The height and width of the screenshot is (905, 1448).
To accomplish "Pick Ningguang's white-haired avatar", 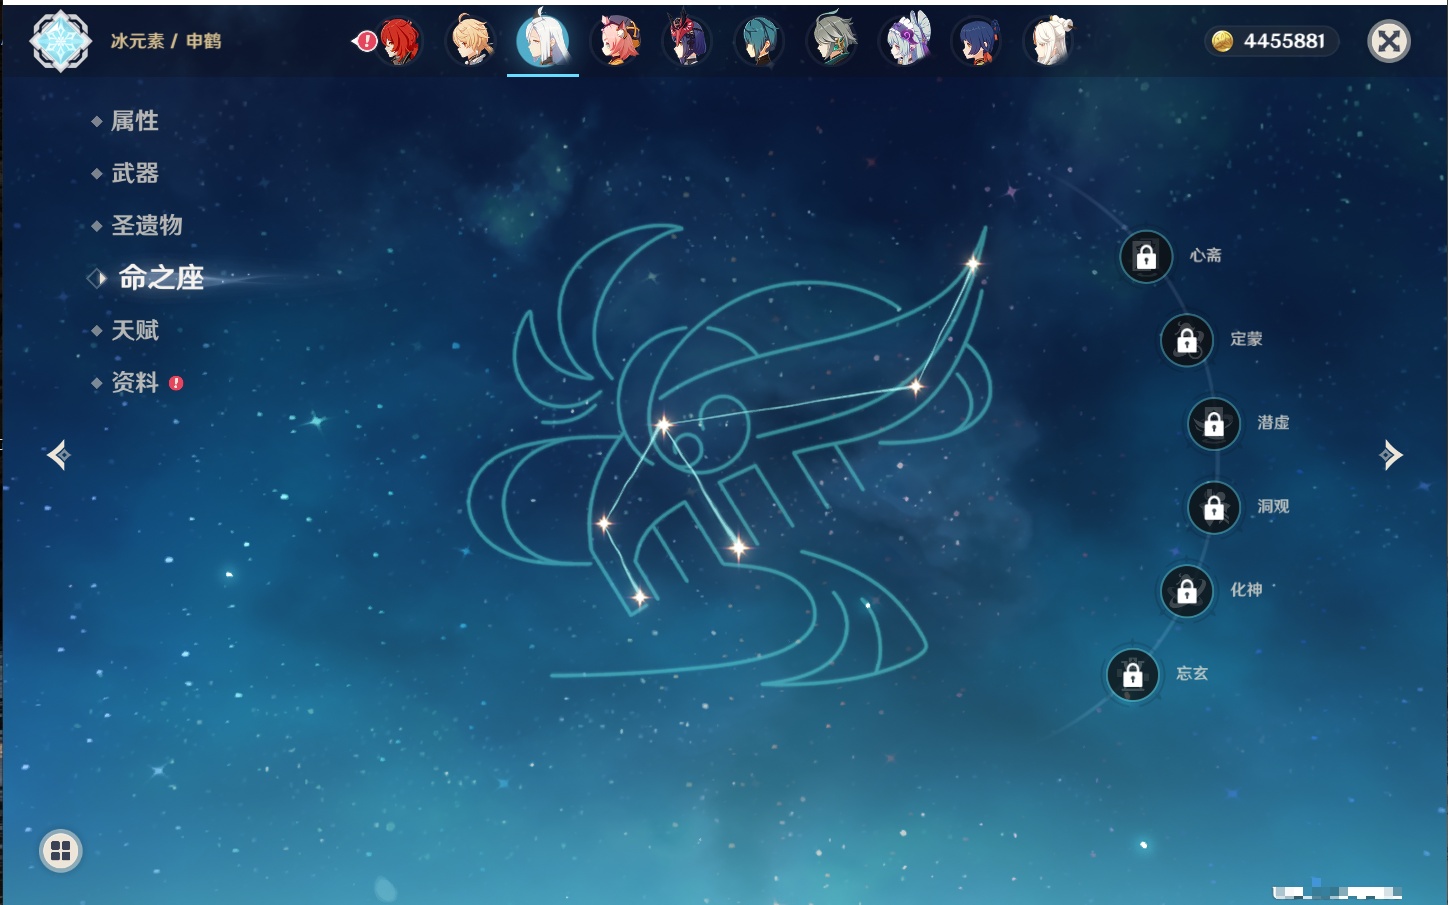I will coord(1049,42).
